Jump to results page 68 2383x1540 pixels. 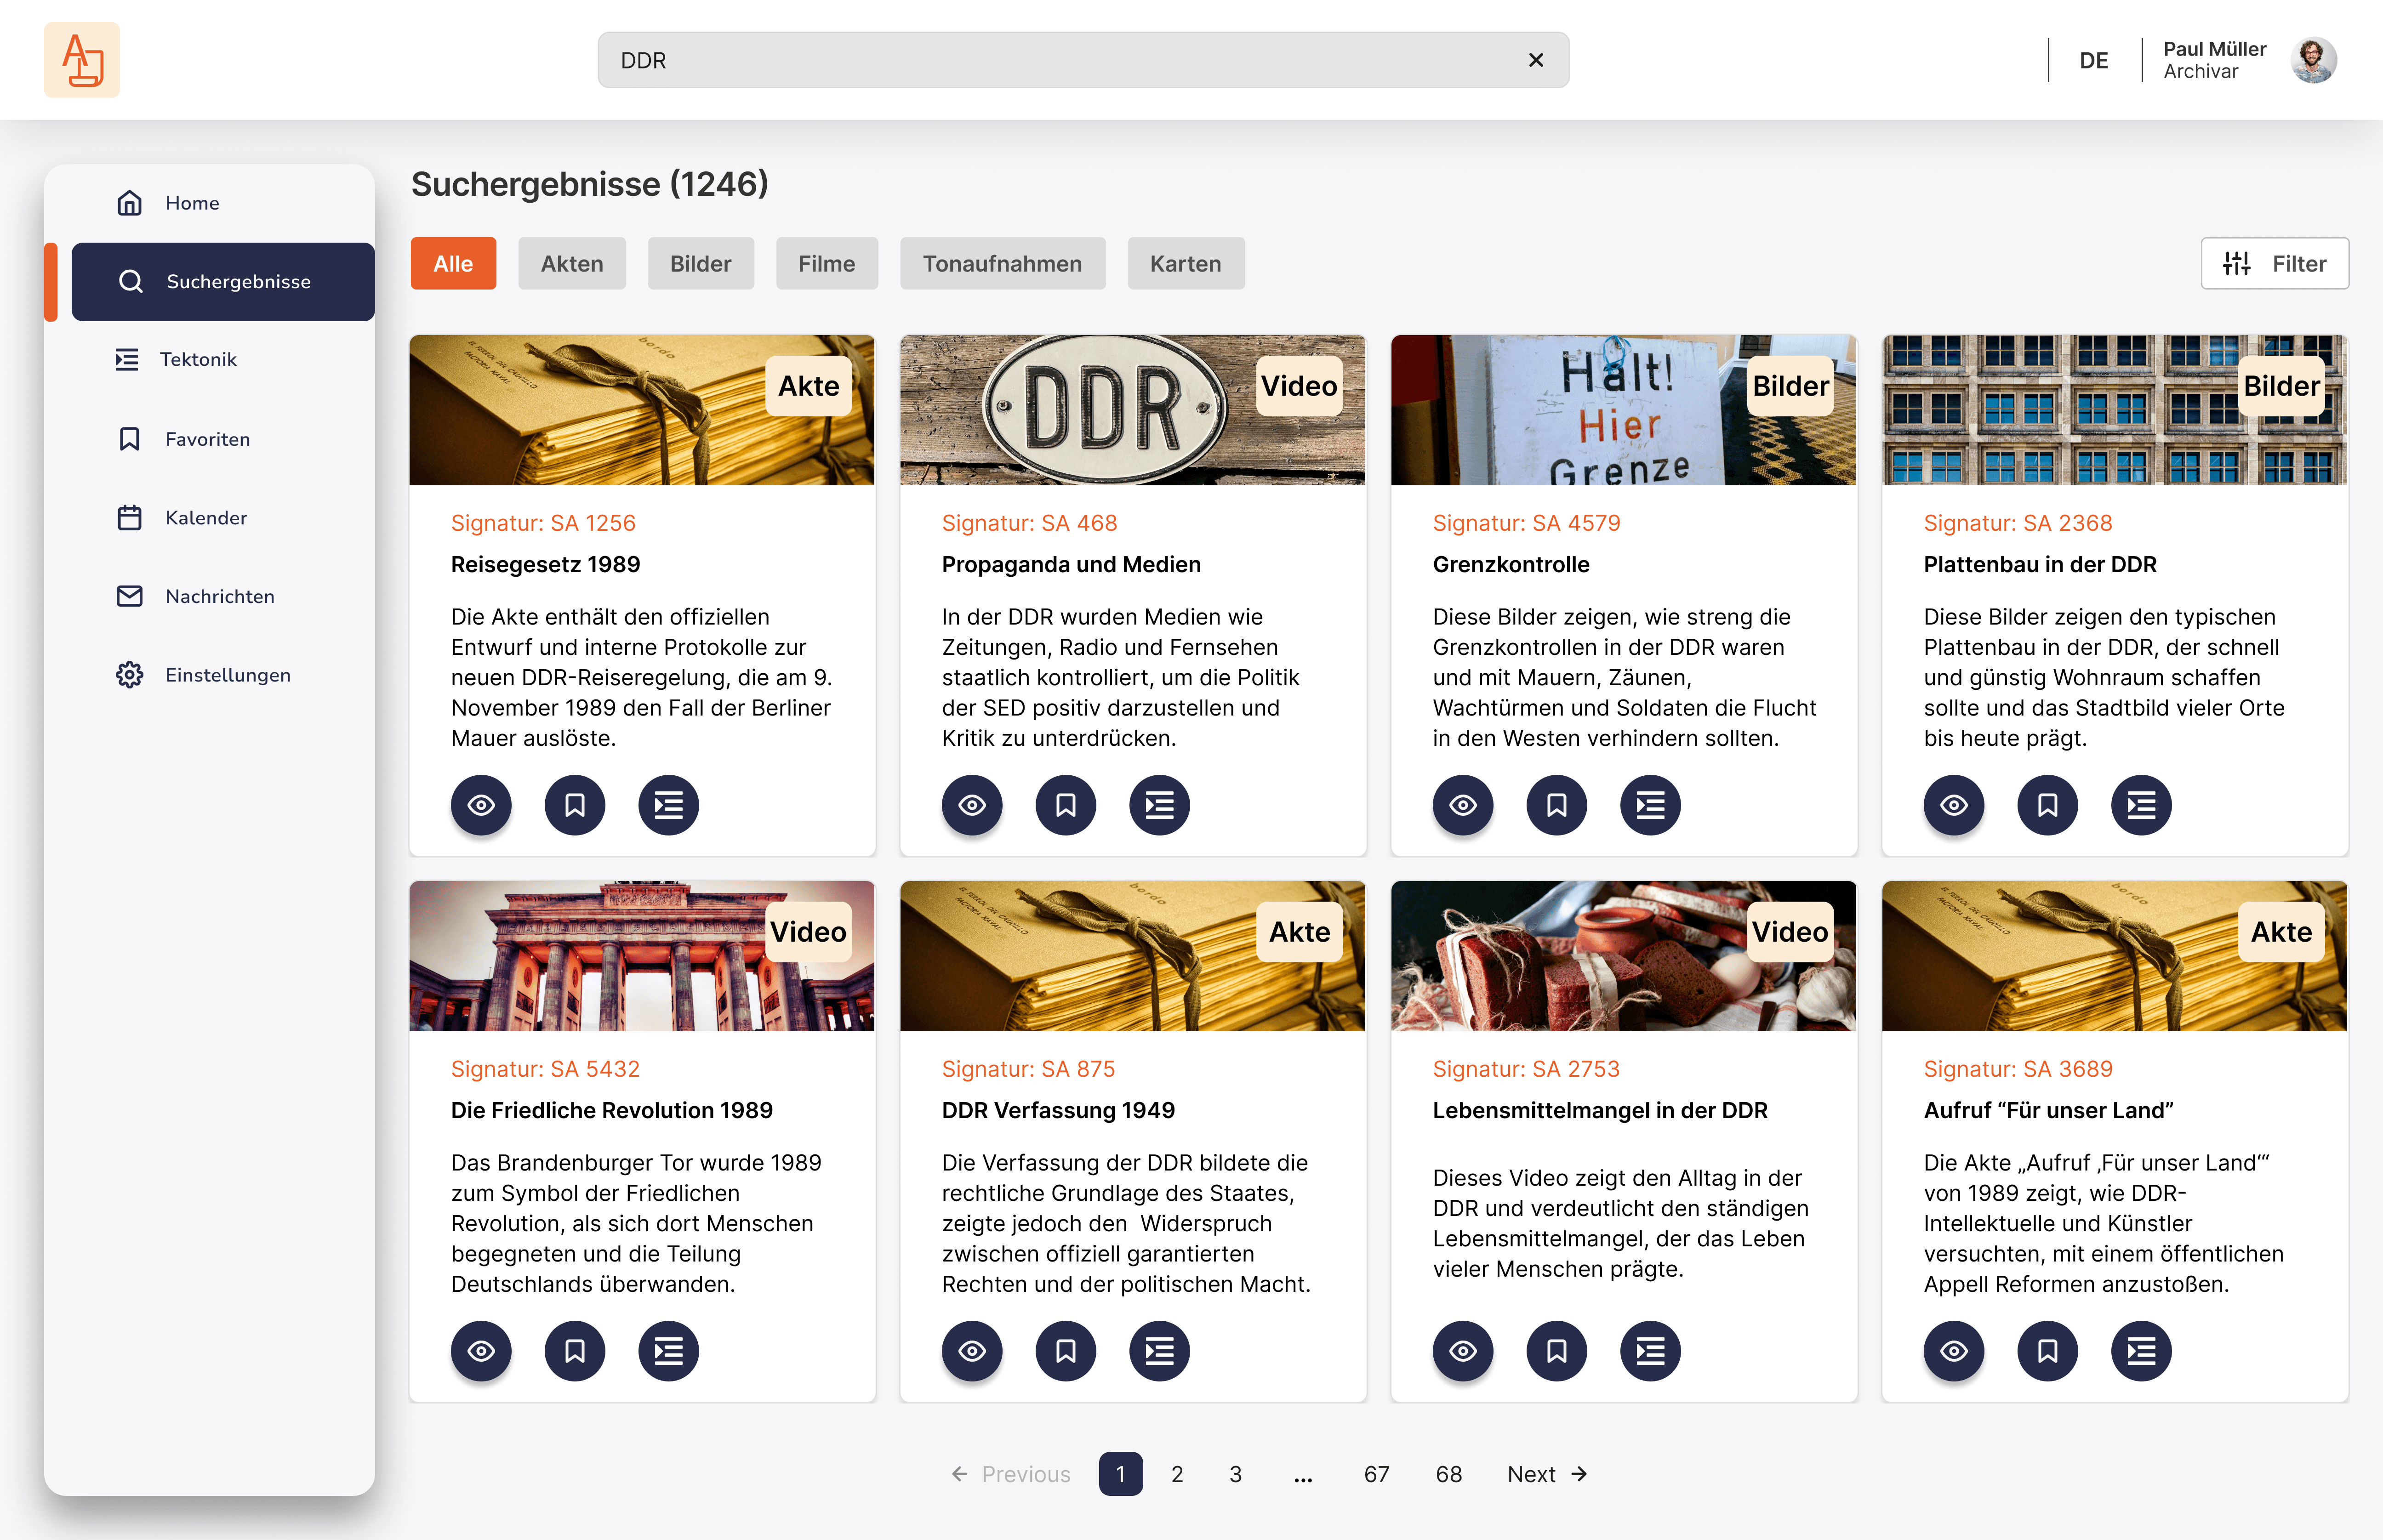click(x=1448, y=1474)
